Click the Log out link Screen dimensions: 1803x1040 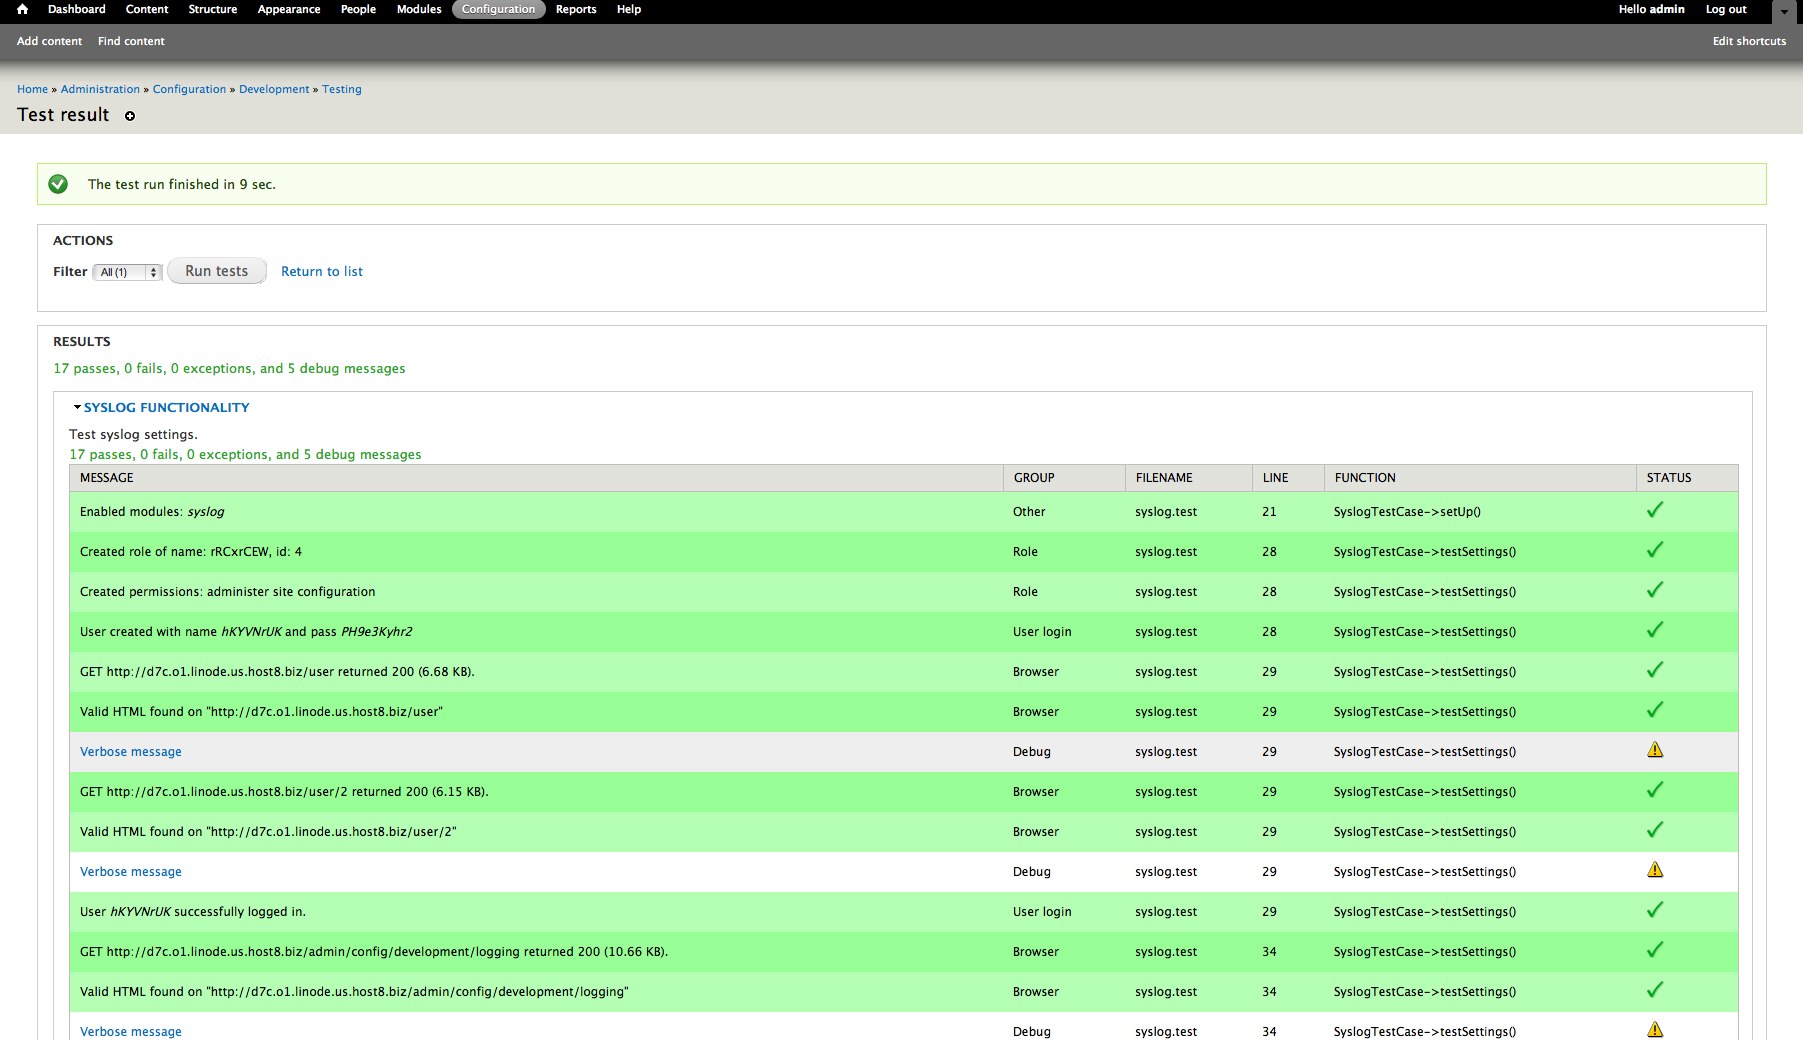point(1725,9)
